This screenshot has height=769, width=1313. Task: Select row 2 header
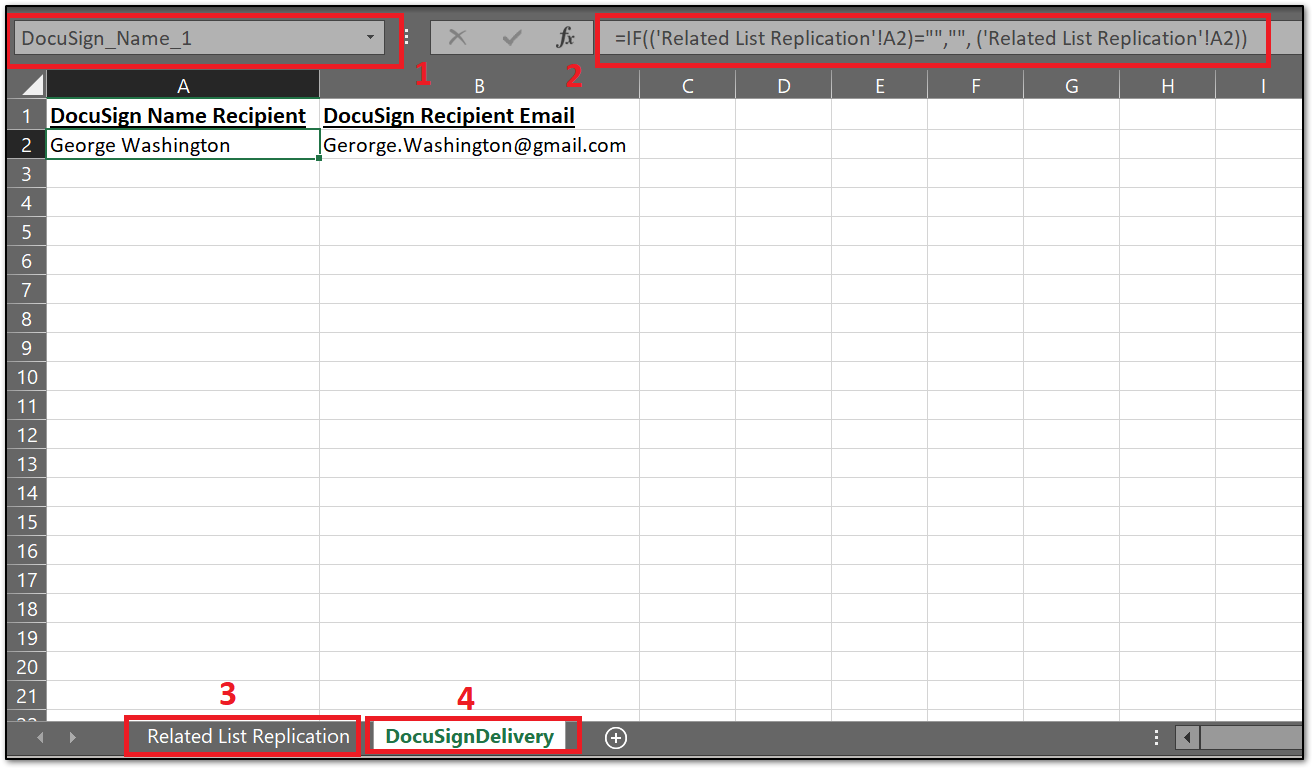click(x=27, y=144)
